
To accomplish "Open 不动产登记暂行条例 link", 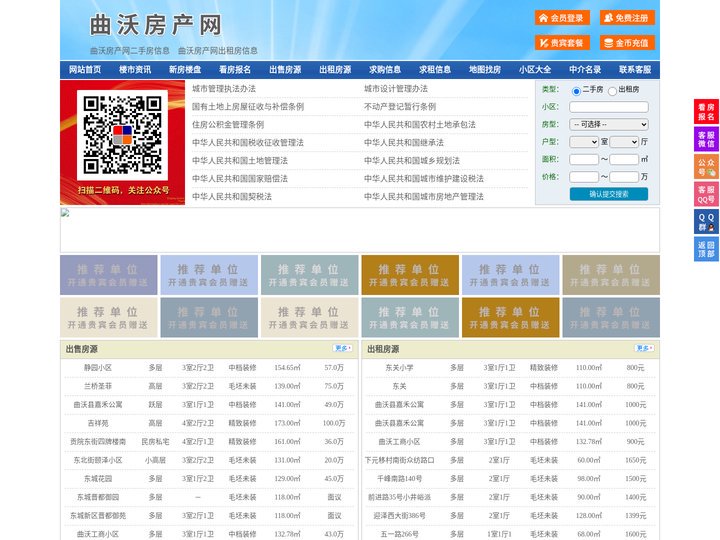I will pyautogui.click(x=400, y=107).
